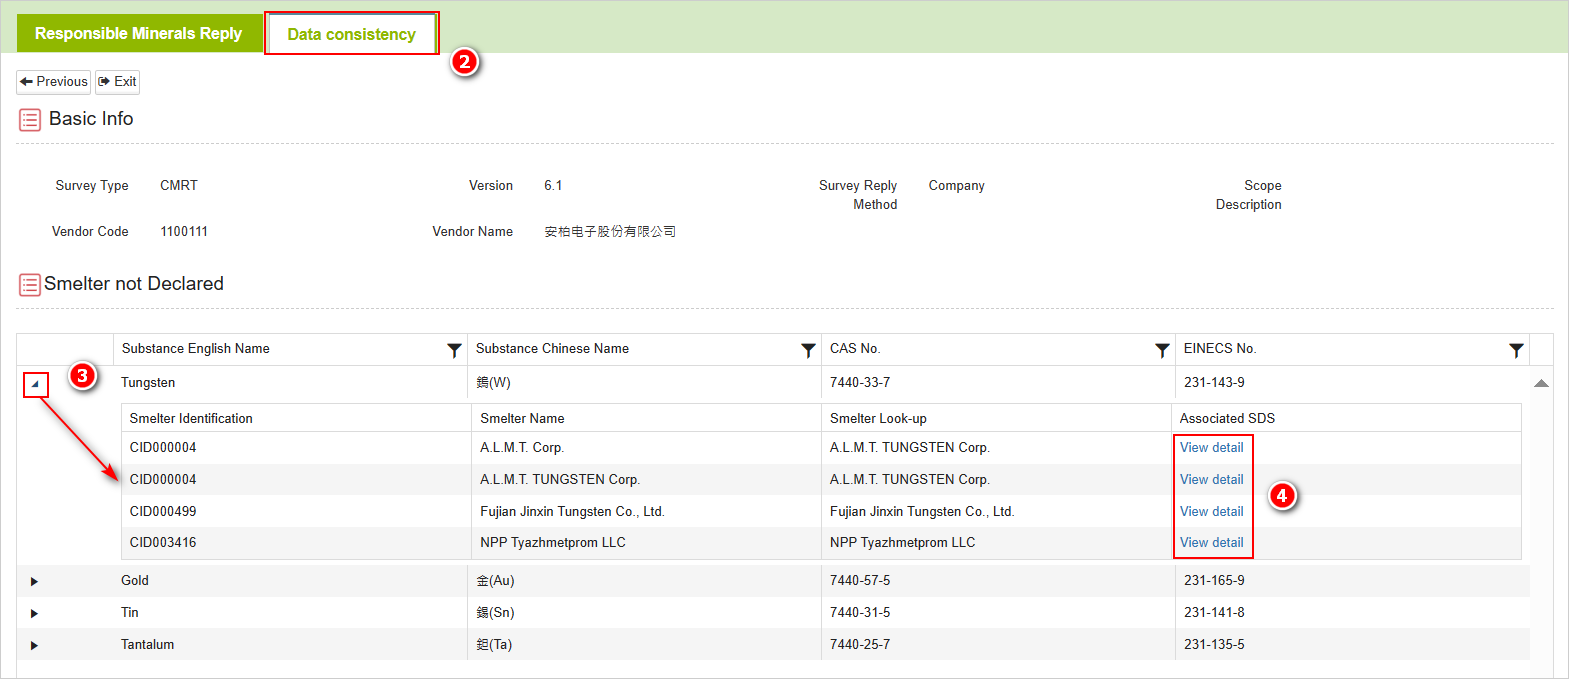The height and width of the screenshot is (679, 1569).
Task: Click the vendor name 安柏电子股份有限公司
Action: [610, 232]
